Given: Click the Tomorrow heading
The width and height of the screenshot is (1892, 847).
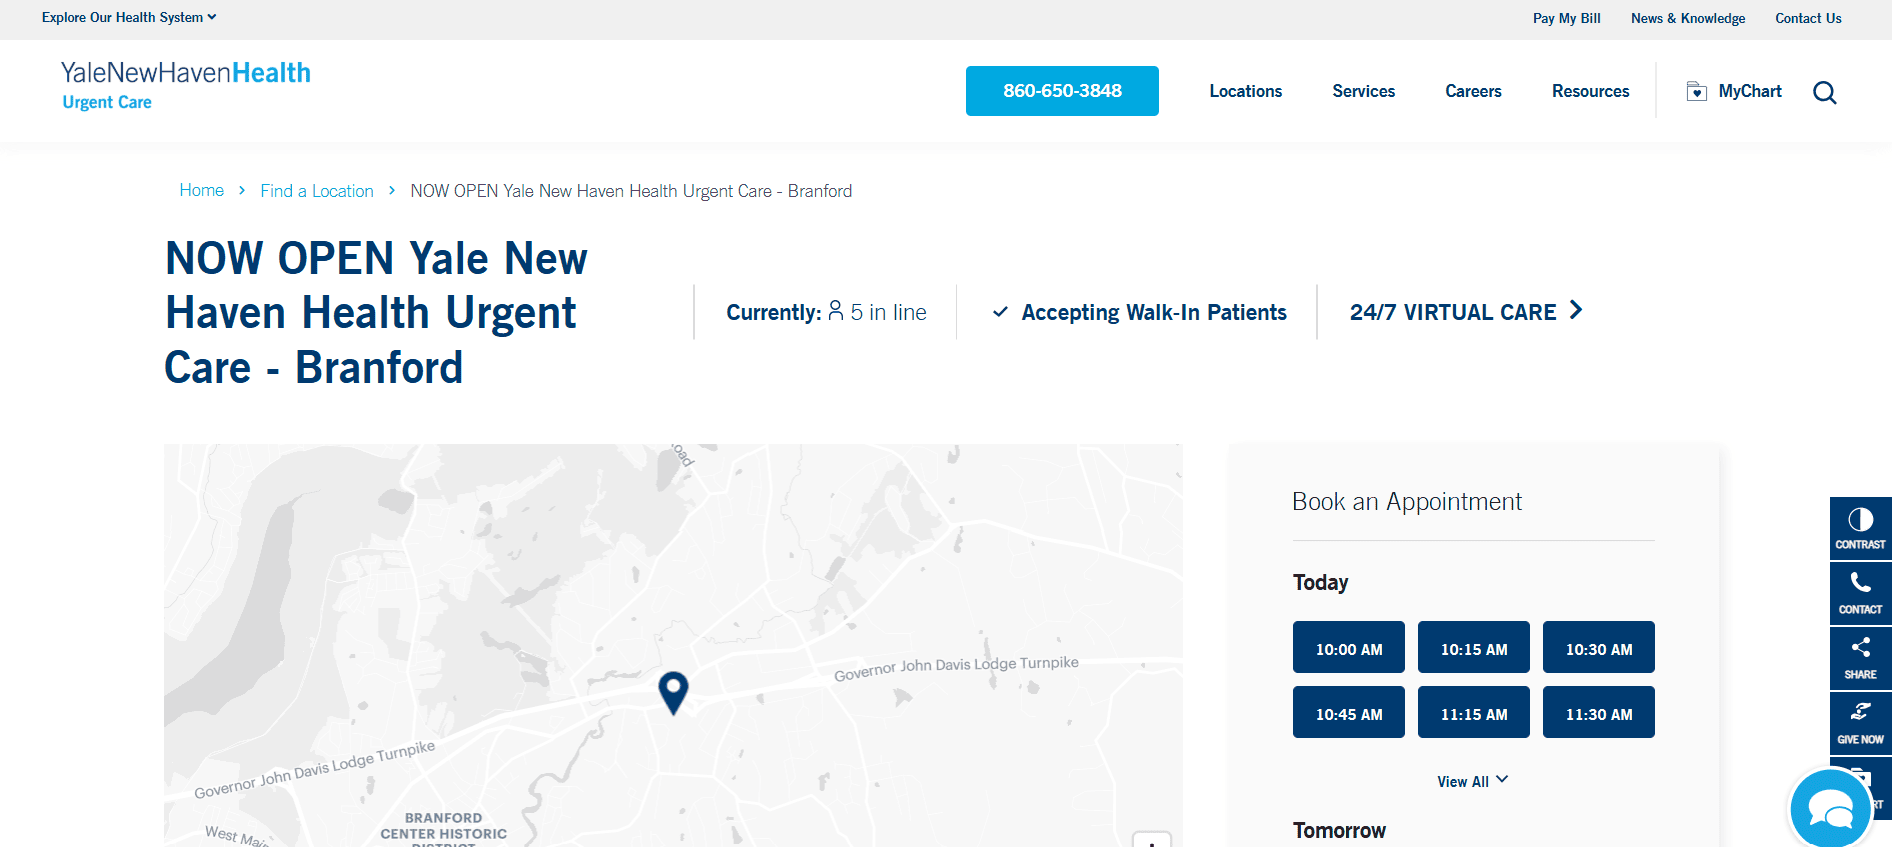Looking at the screenshot, I should click(1339, 830).
